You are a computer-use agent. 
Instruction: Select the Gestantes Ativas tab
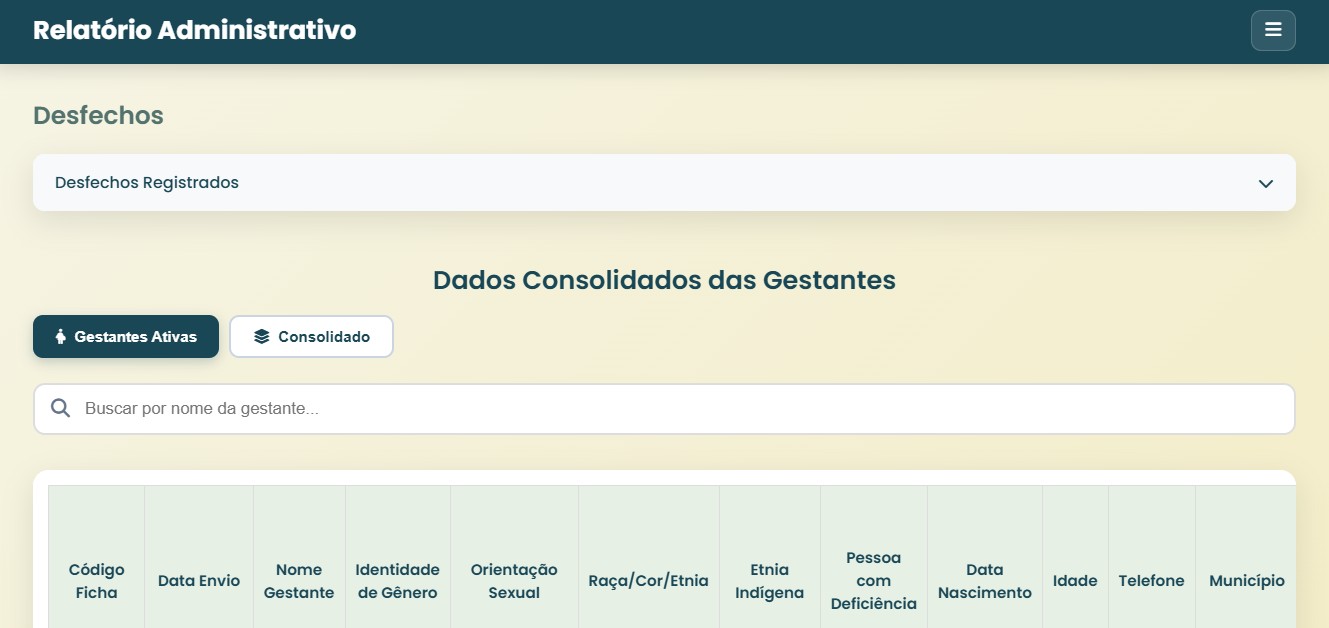pos(126,336)
